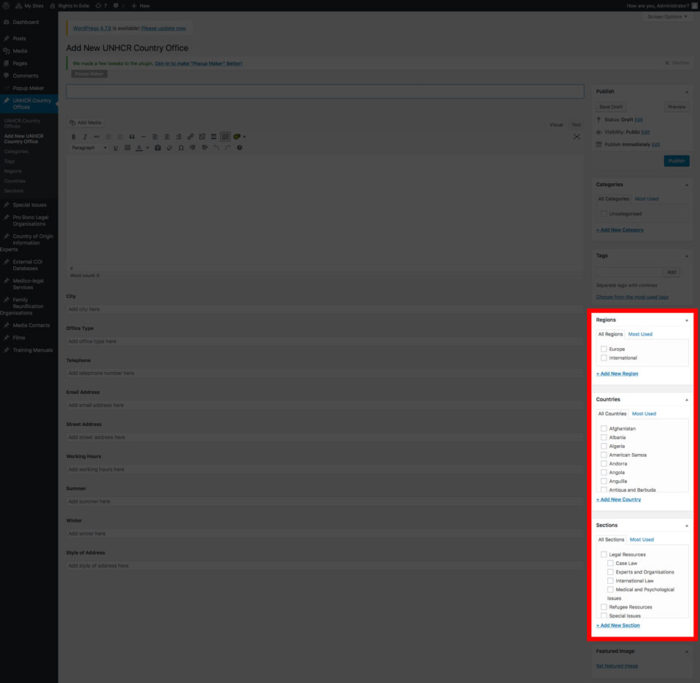Select the All Countries tab
The width and height of the screenshot is (700, 683).
[612, 413]
